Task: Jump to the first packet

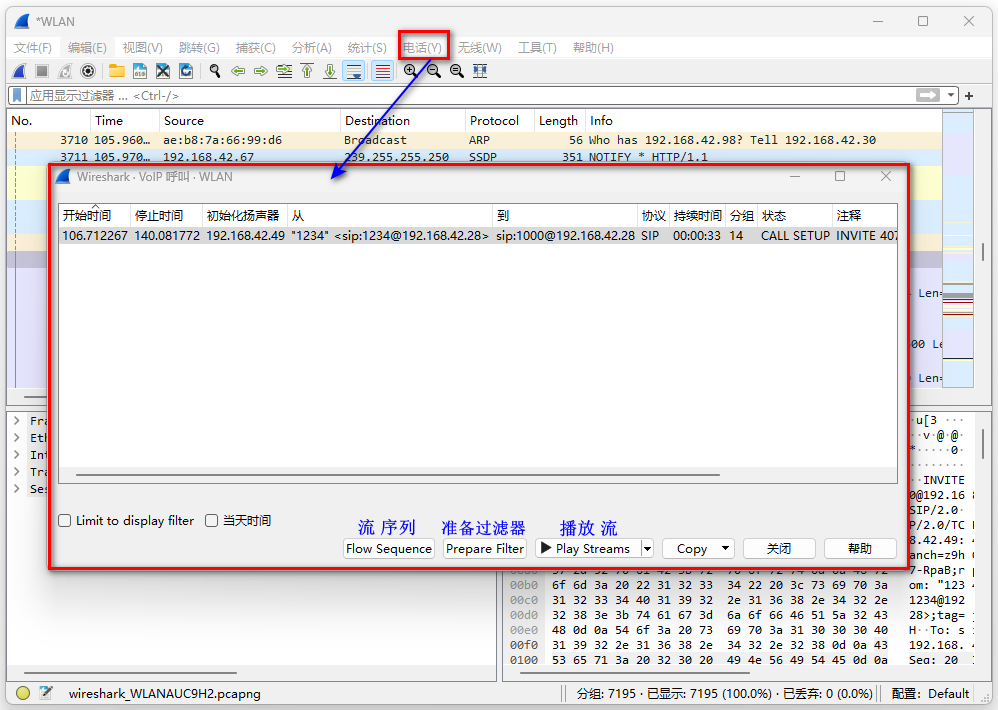Action: (x=307, y=71)
